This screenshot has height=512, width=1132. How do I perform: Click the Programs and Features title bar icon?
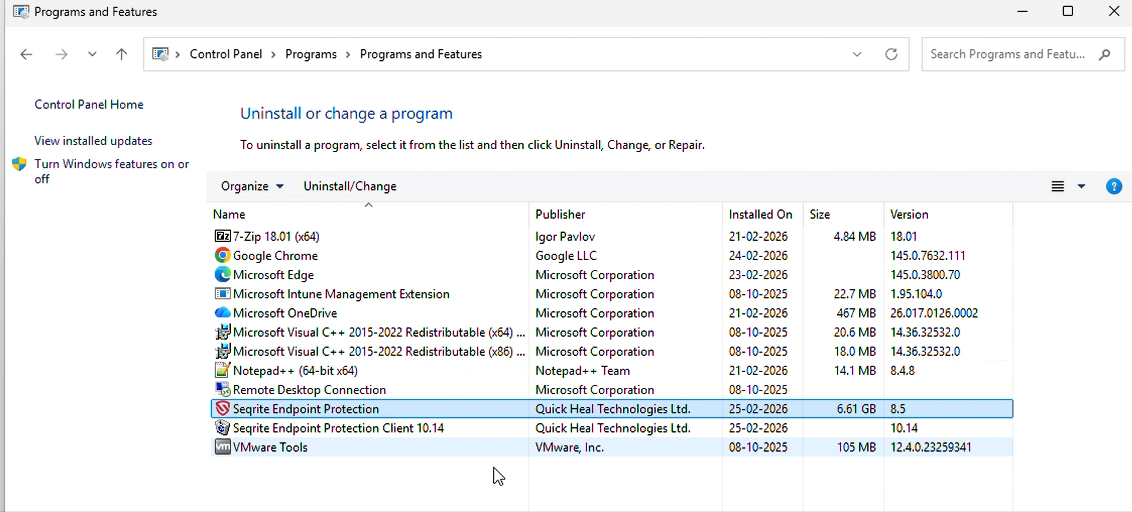(20, 12)
